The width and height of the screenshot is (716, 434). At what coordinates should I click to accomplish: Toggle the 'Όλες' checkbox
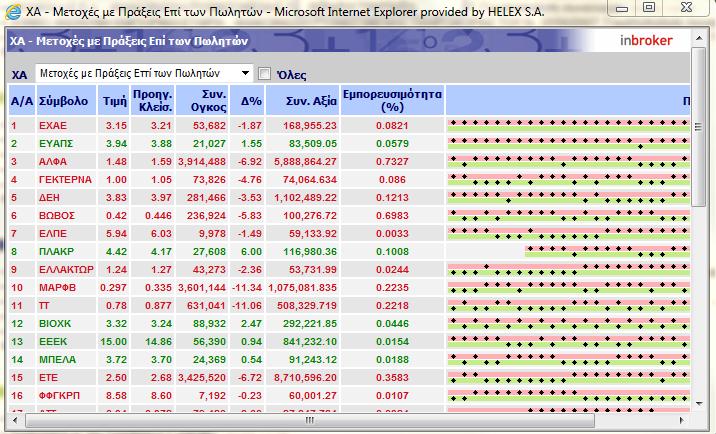(x=264, y=74)
